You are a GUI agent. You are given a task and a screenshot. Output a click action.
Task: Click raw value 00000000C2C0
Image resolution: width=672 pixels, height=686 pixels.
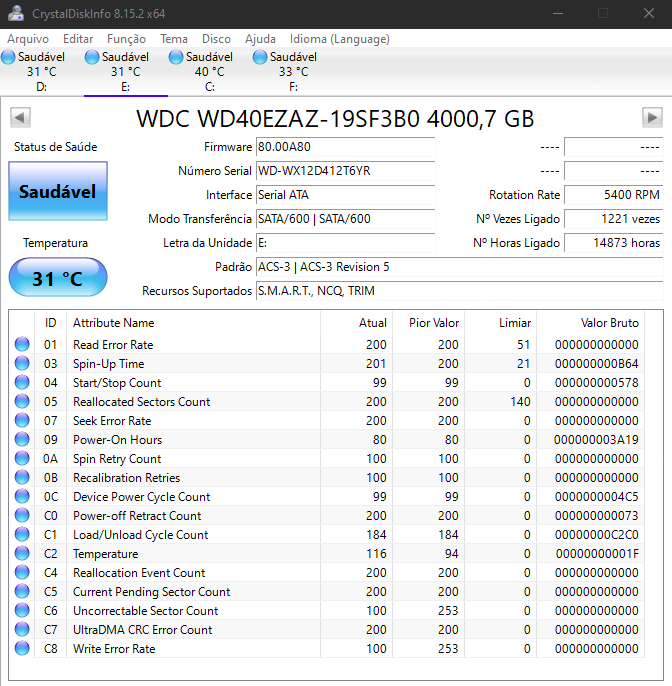[597, 535]
